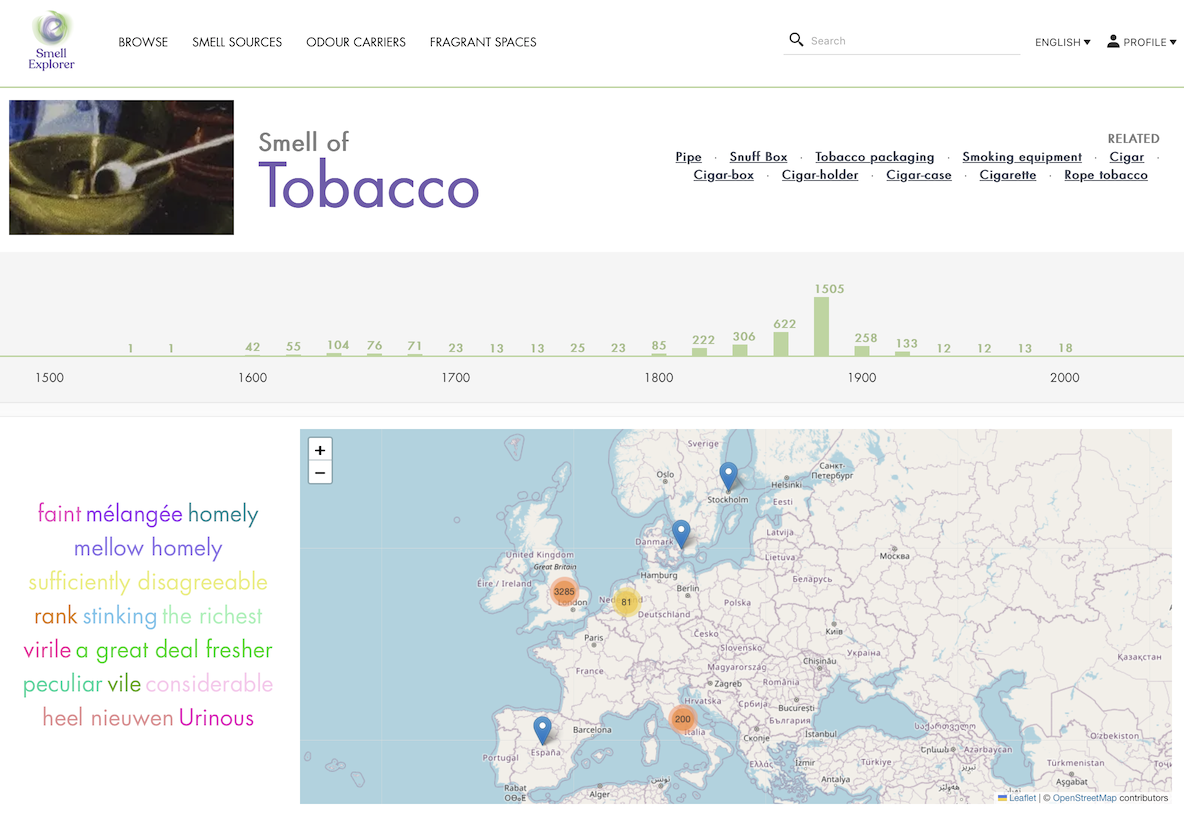1184x819 pixels.
Task: Click the word 'considerable' in cloud
Action: click(209, 684)
